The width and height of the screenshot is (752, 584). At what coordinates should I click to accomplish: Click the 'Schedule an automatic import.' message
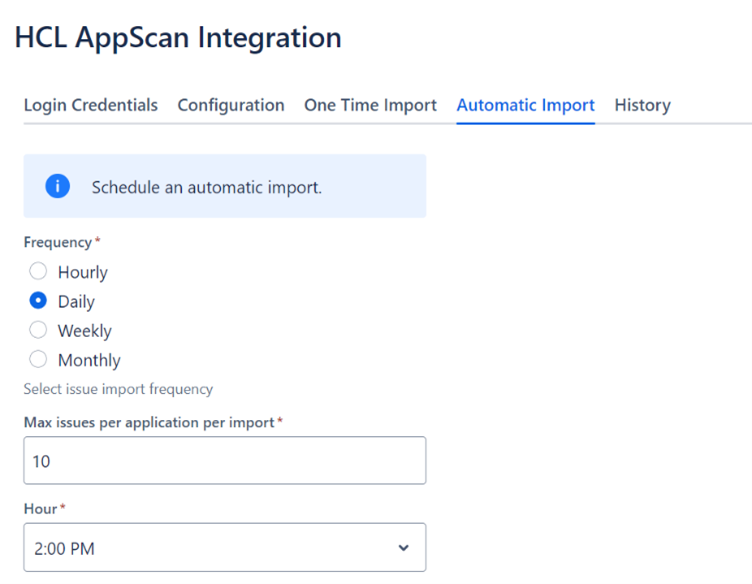tap(207, 187)
